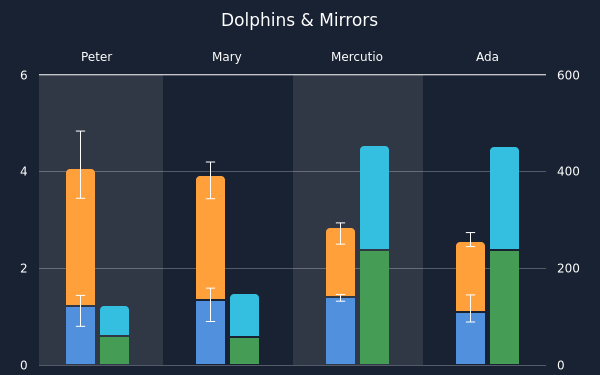Image resolution: width=600 pixels, height=375 pixels.
Task: Click Mary's orange bar segment
Action: (x=210, y=238)
